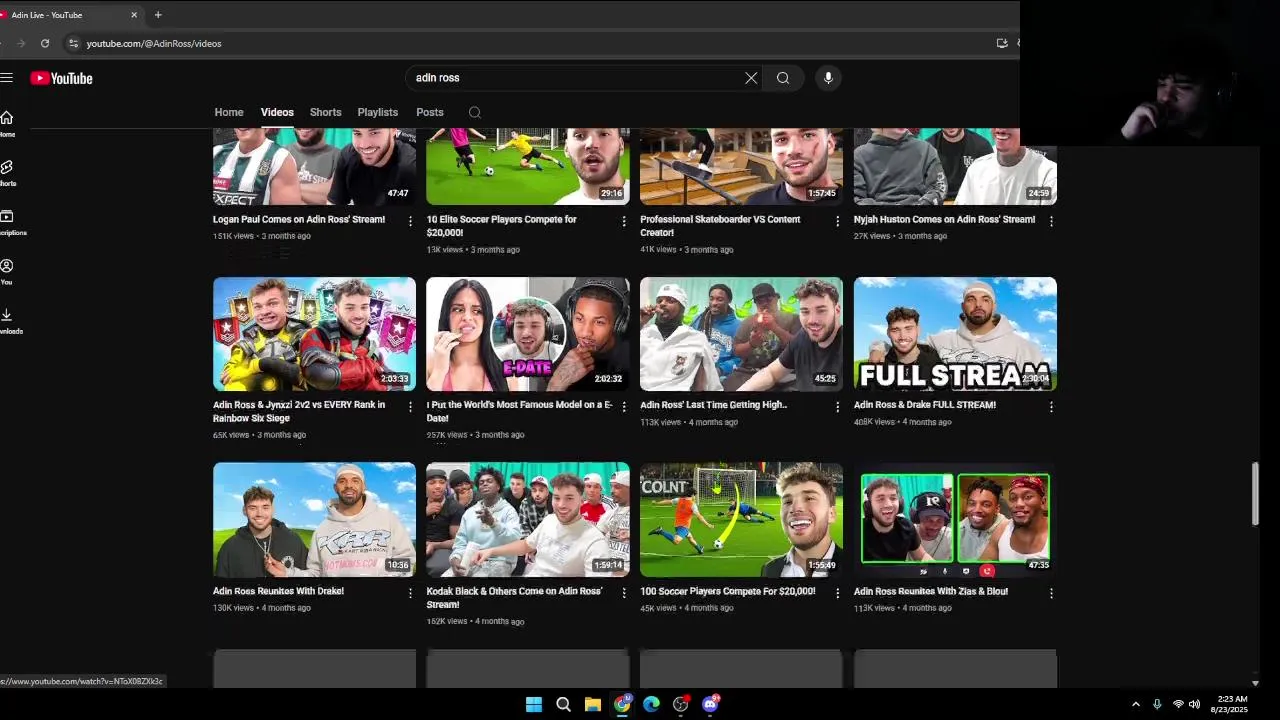Open File Explorer from the taskbar
The width and height of the screenshot is (1280, 720).
[x=592, y=704]
